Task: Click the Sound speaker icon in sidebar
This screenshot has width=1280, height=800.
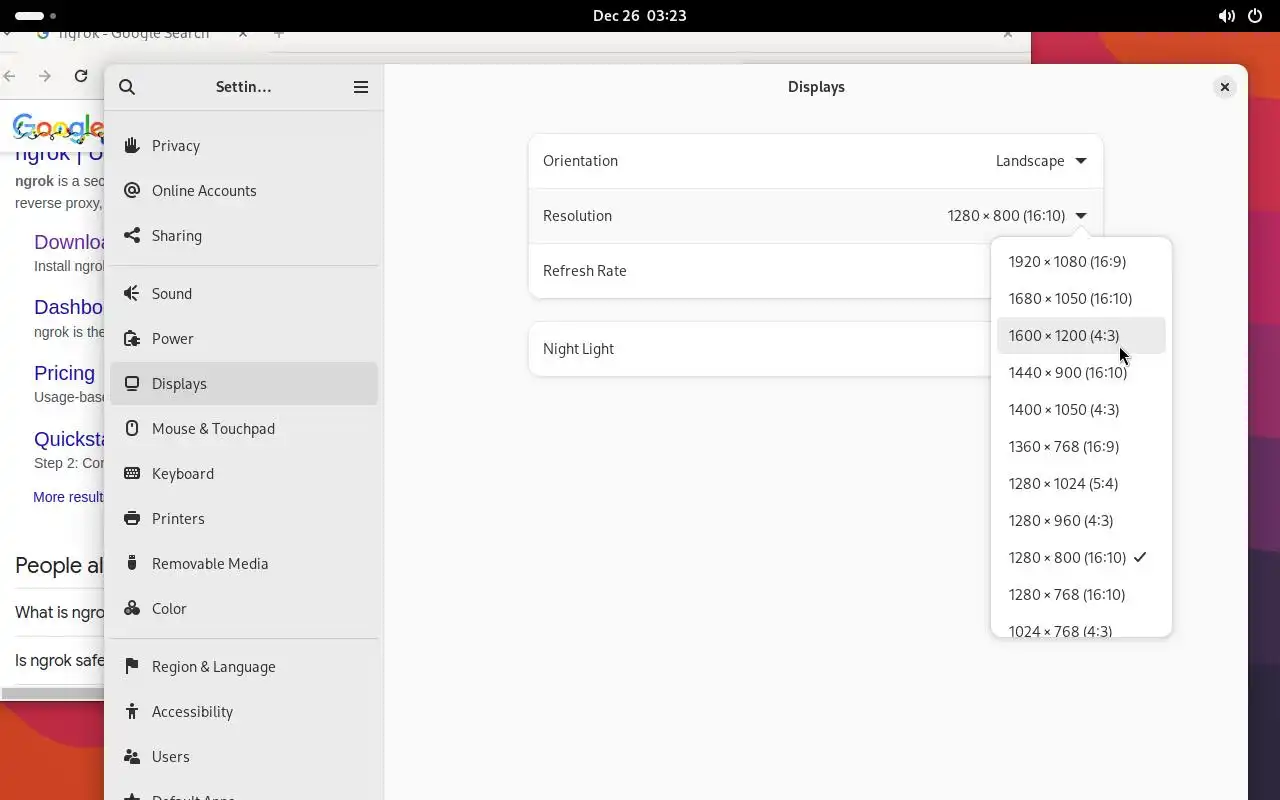Action: point(131,294)
